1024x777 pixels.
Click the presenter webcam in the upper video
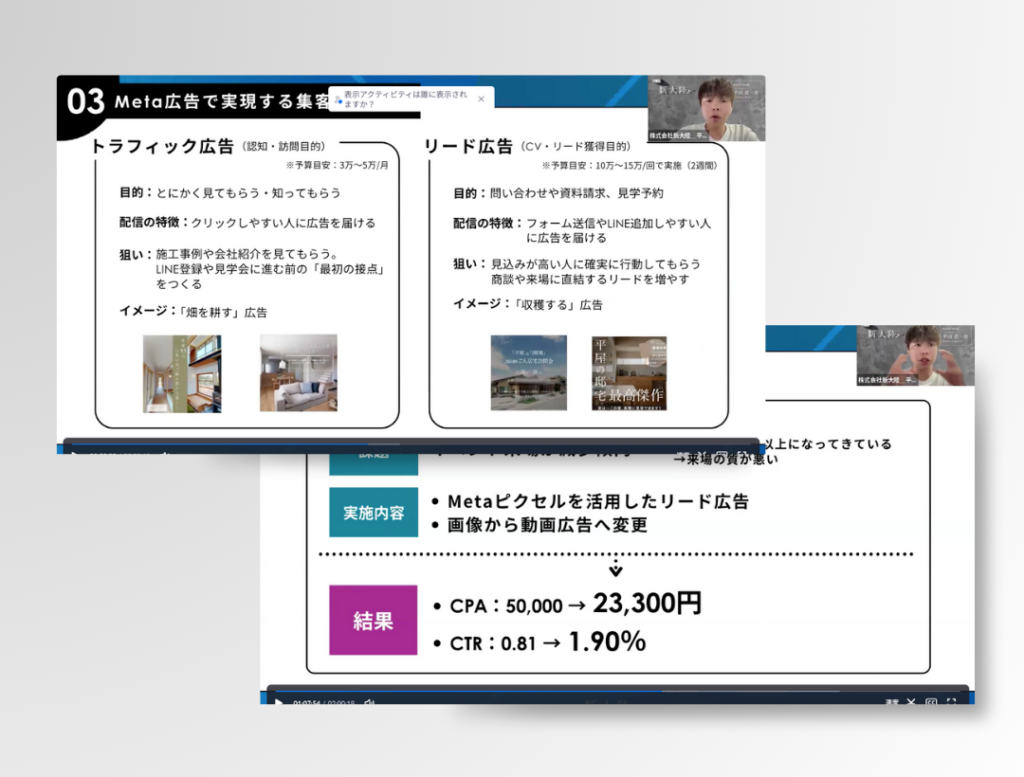point(705,108)
